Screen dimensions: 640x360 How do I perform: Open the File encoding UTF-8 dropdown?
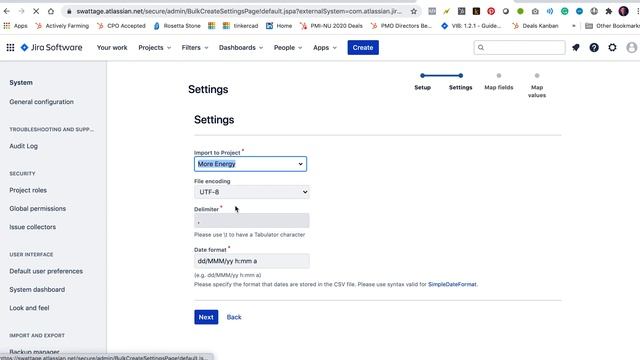(251, 192)
